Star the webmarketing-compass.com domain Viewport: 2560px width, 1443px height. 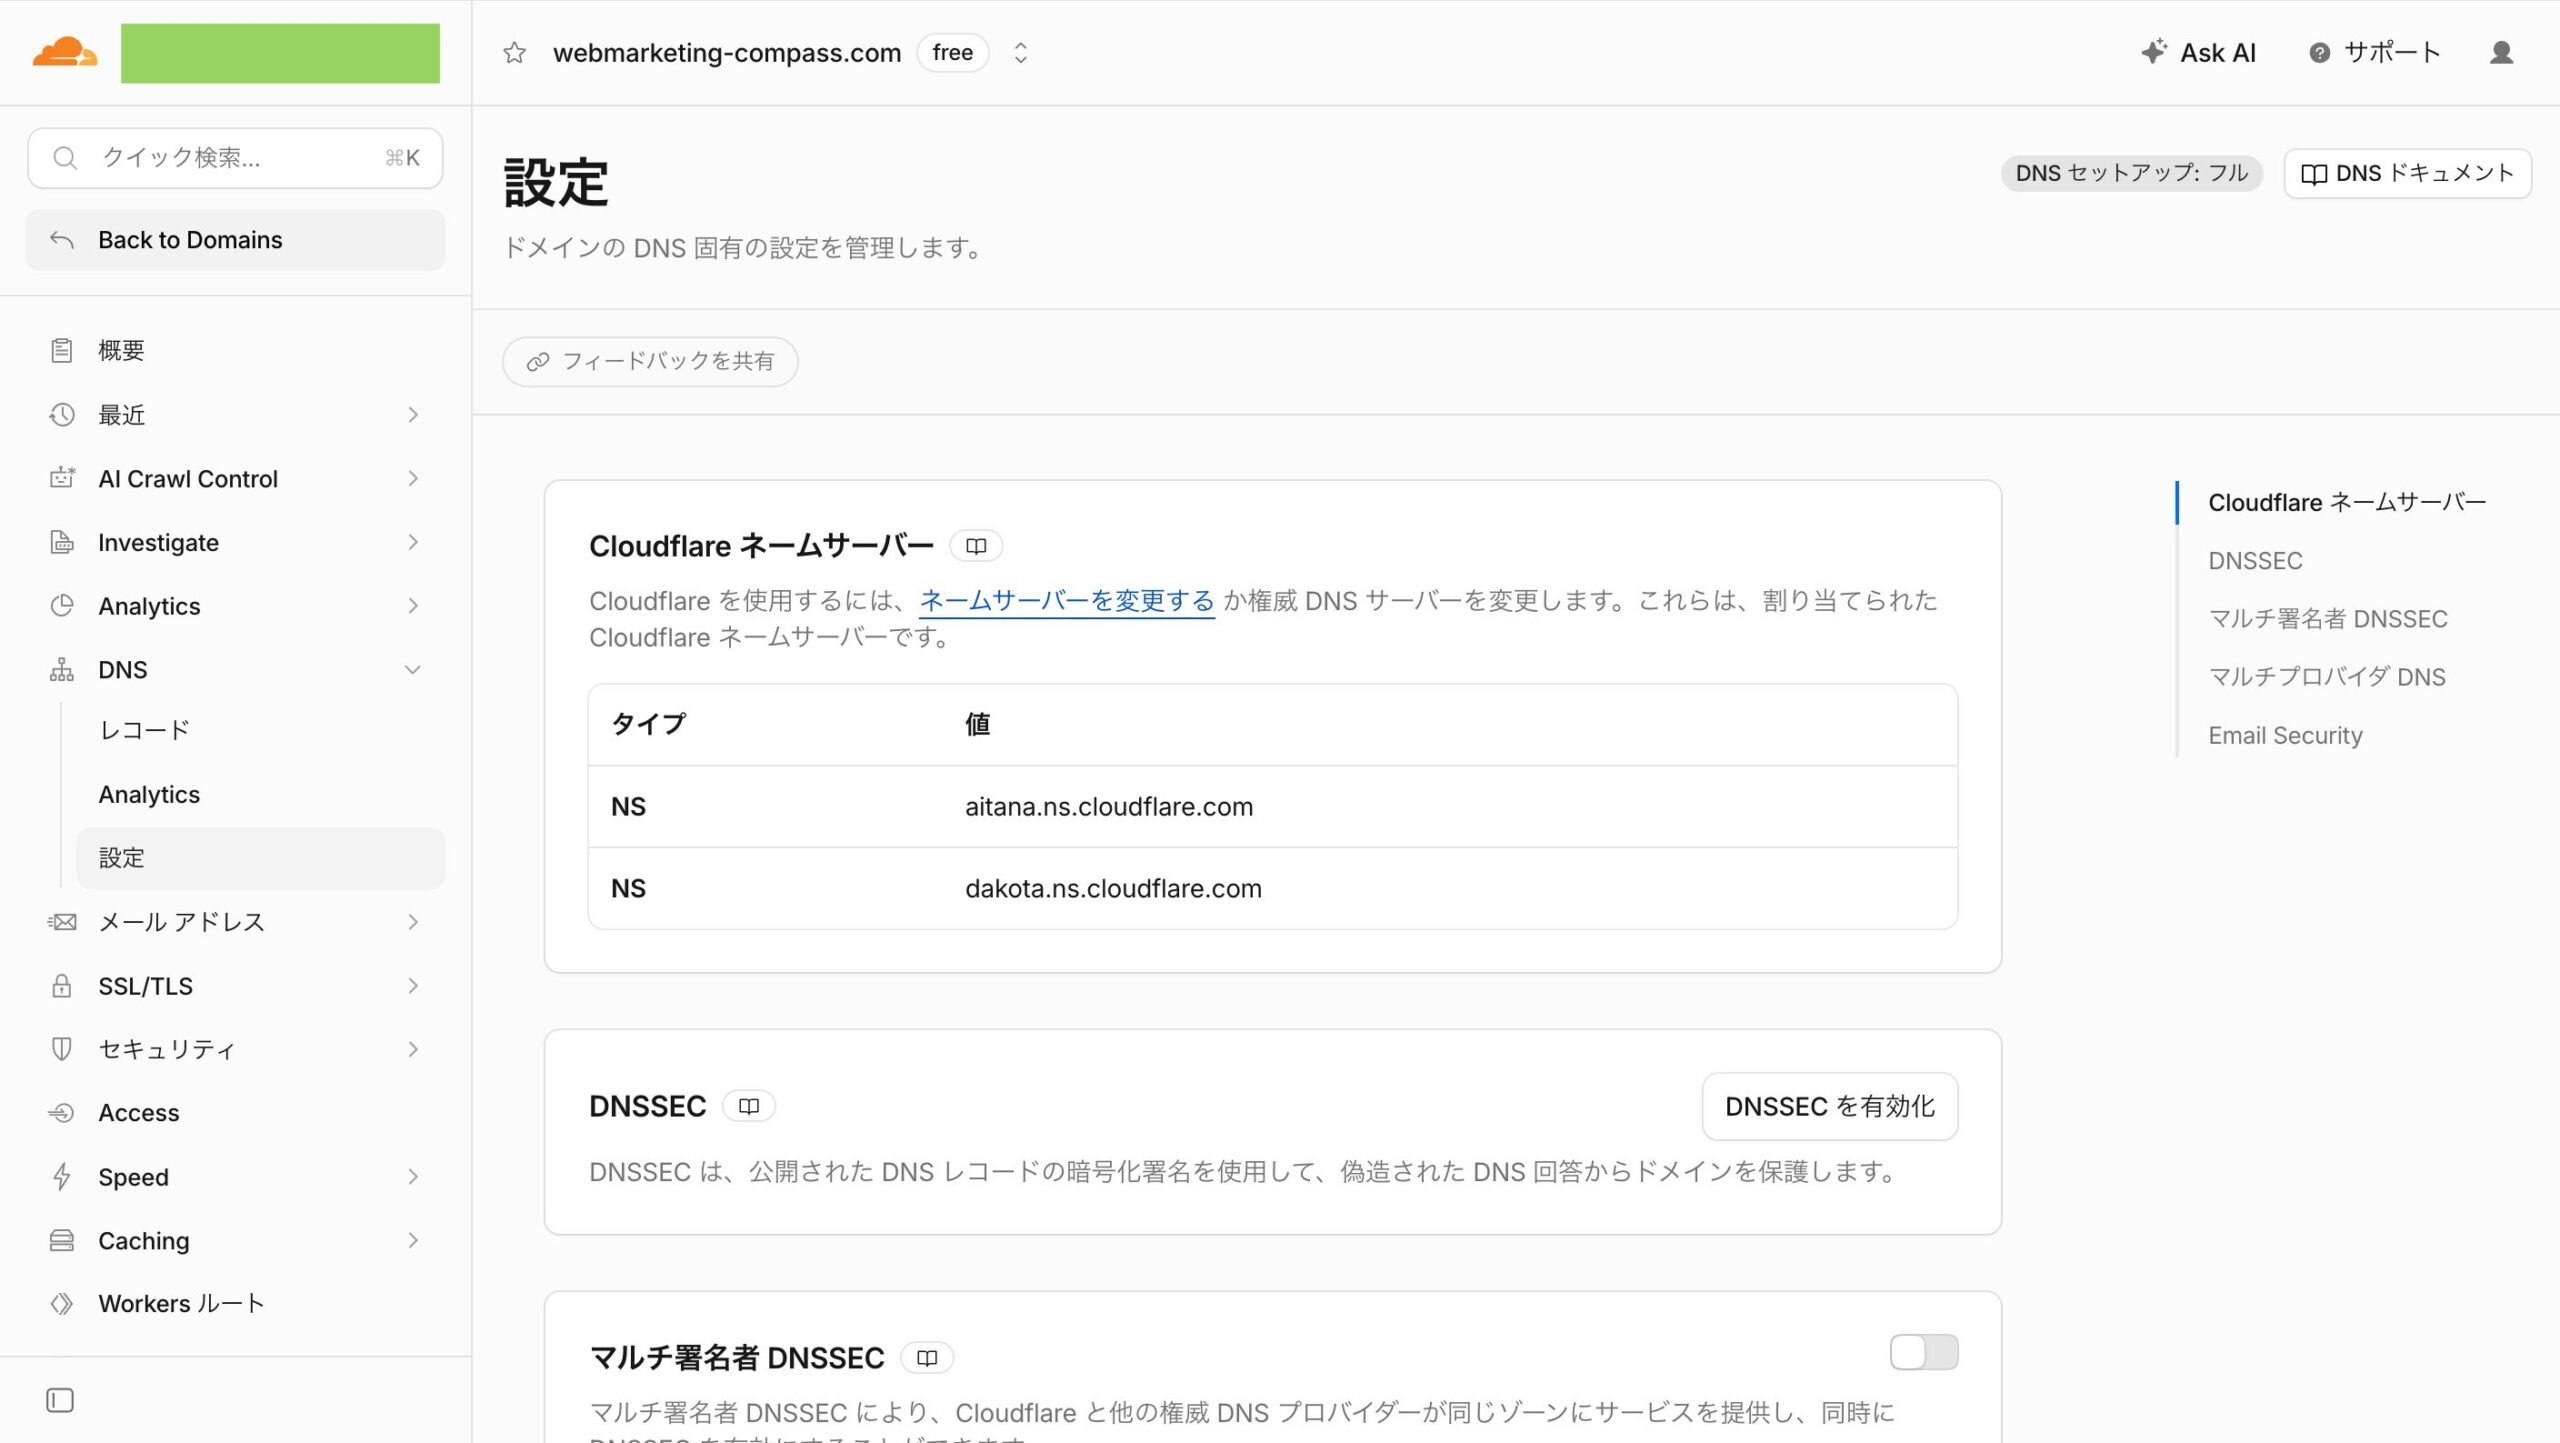point(514,52)
